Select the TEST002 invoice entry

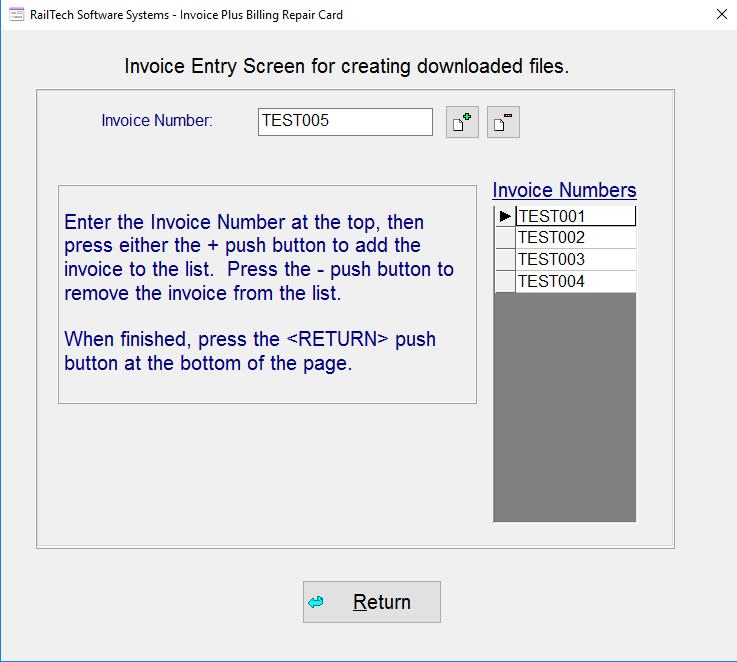pyautogui.click(x=575, y=238)
